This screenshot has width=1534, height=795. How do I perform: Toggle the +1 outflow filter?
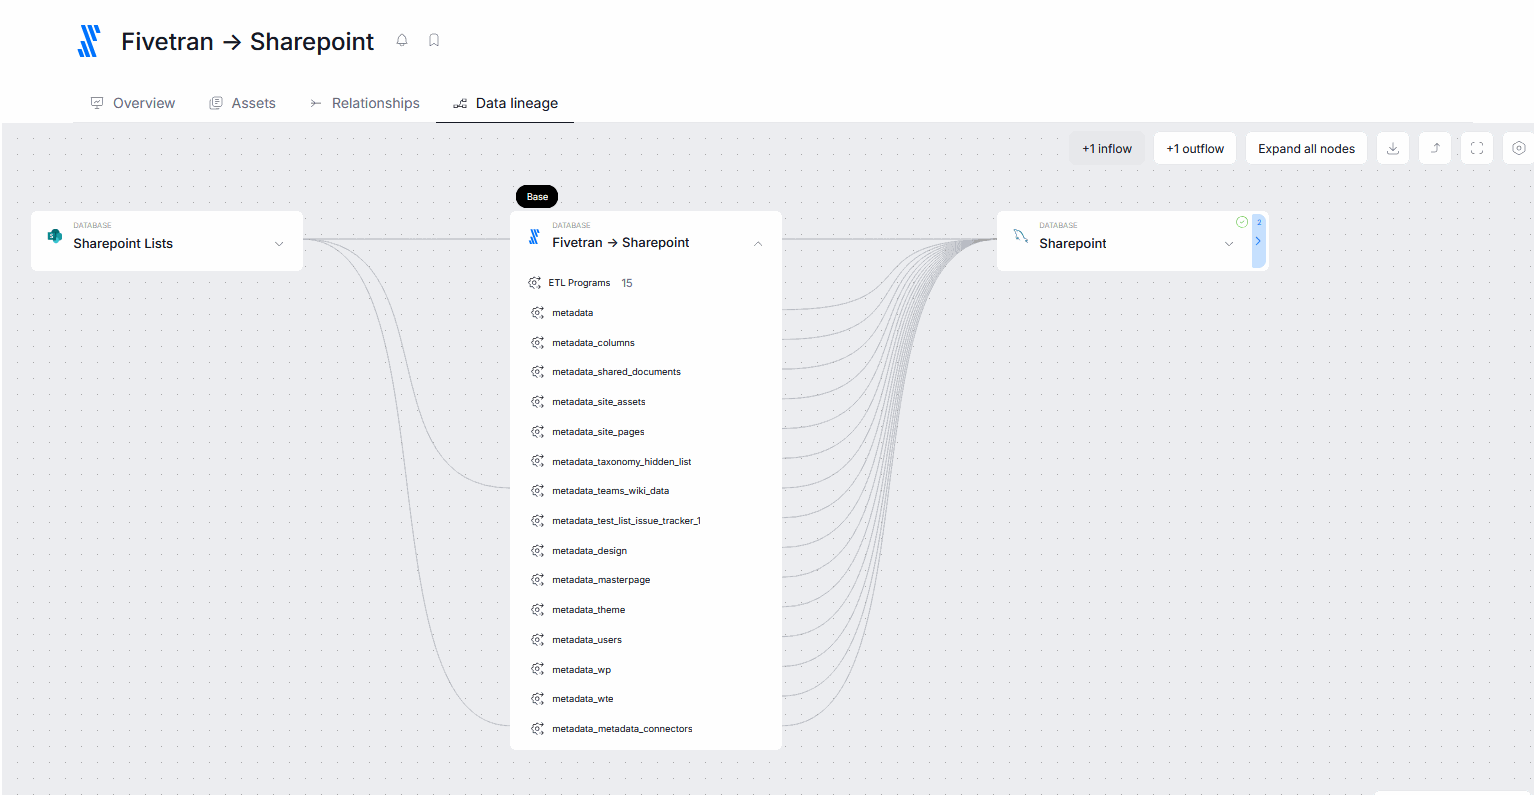(1195, 149)
